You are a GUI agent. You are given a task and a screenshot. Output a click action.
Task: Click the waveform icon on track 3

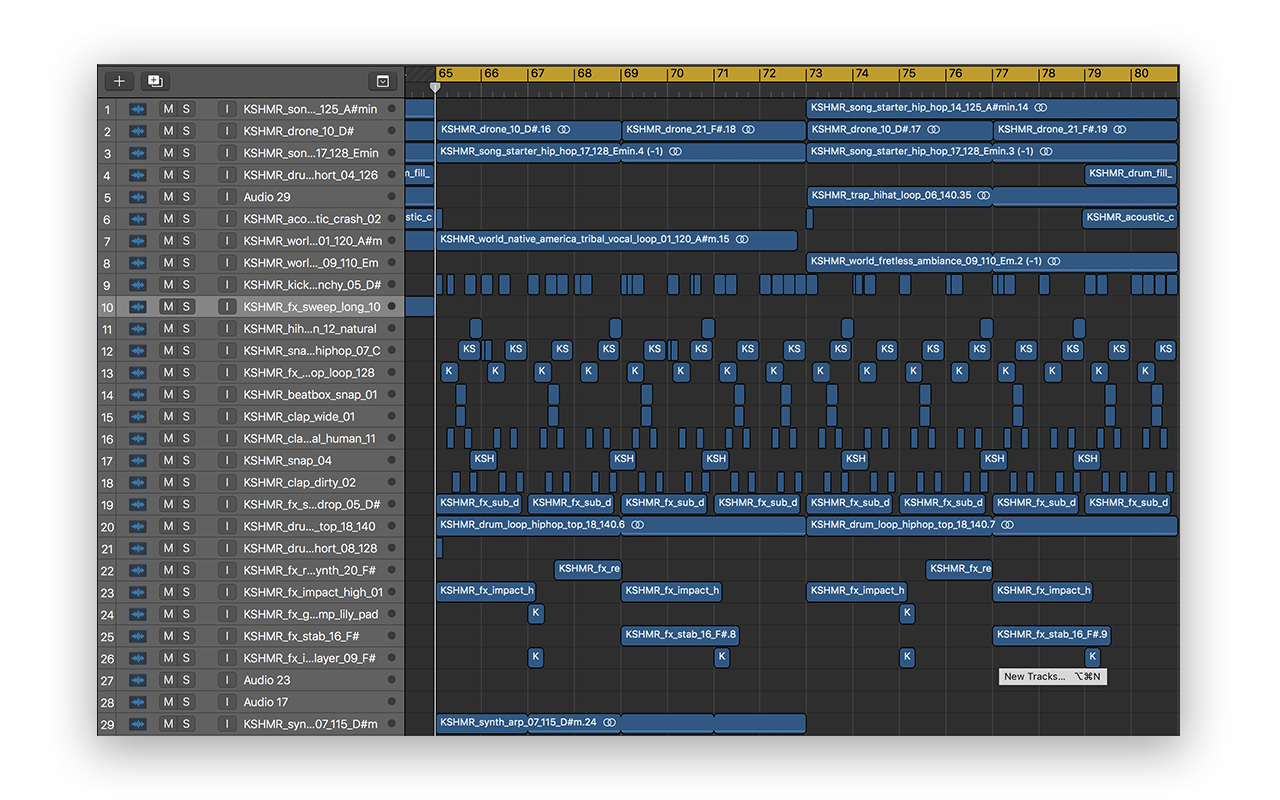click(137, 153)
